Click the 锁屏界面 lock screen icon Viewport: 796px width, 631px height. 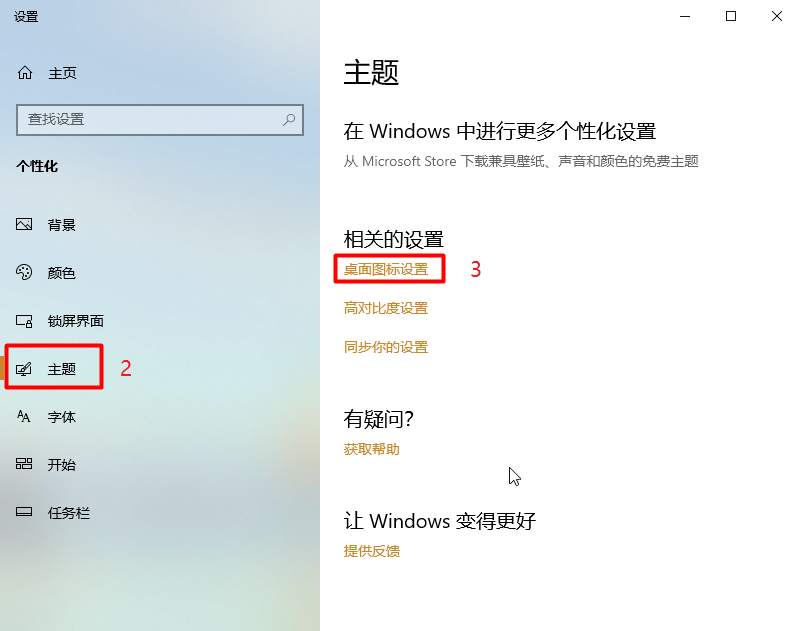[x=24, y=321]
